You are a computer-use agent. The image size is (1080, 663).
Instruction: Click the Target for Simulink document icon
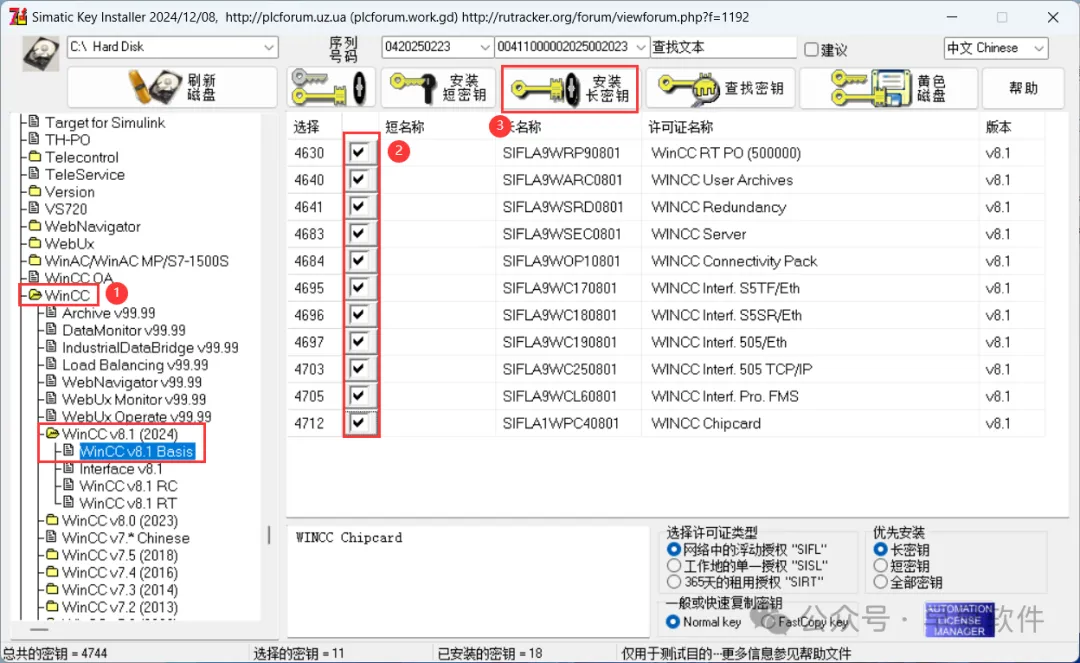click(x=34, y=122)
